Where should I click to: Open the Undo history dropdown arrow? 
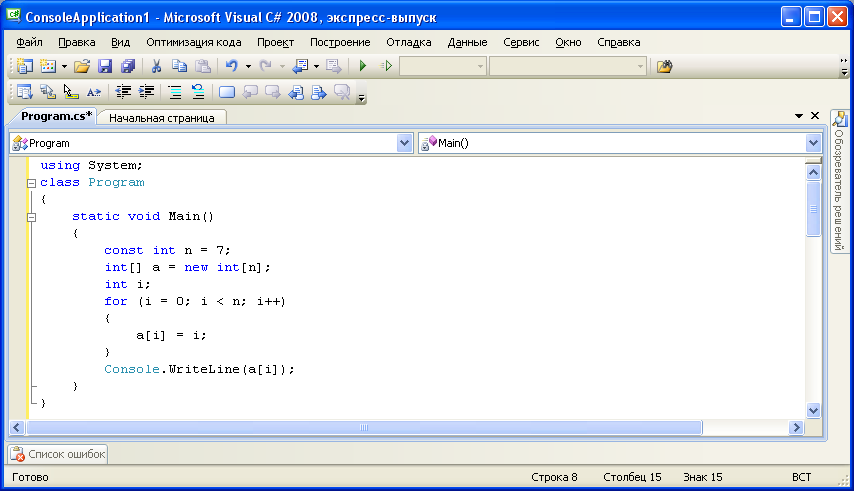[x=248, y=66]
